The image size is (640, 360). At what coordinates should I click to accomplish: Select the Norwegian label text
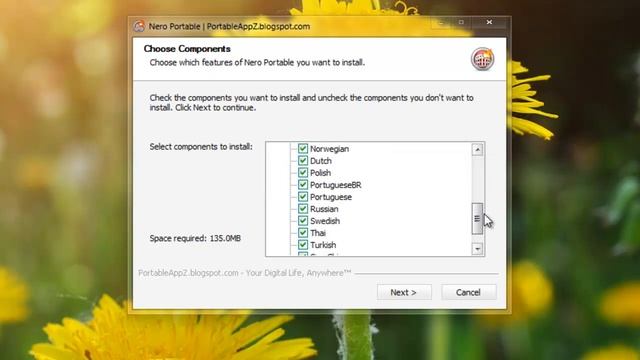pos(329,149)
